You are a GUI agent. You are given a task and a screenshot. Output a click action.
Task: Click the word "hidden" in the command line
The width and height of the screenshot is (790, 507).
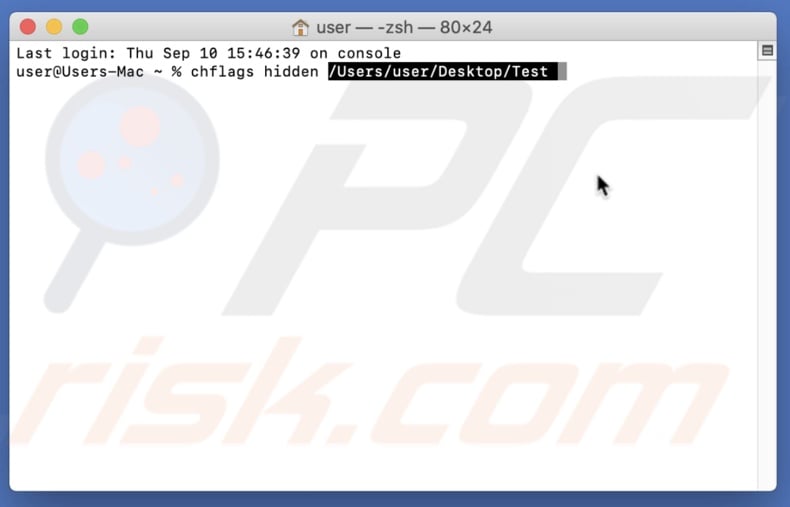pos(291,72)
